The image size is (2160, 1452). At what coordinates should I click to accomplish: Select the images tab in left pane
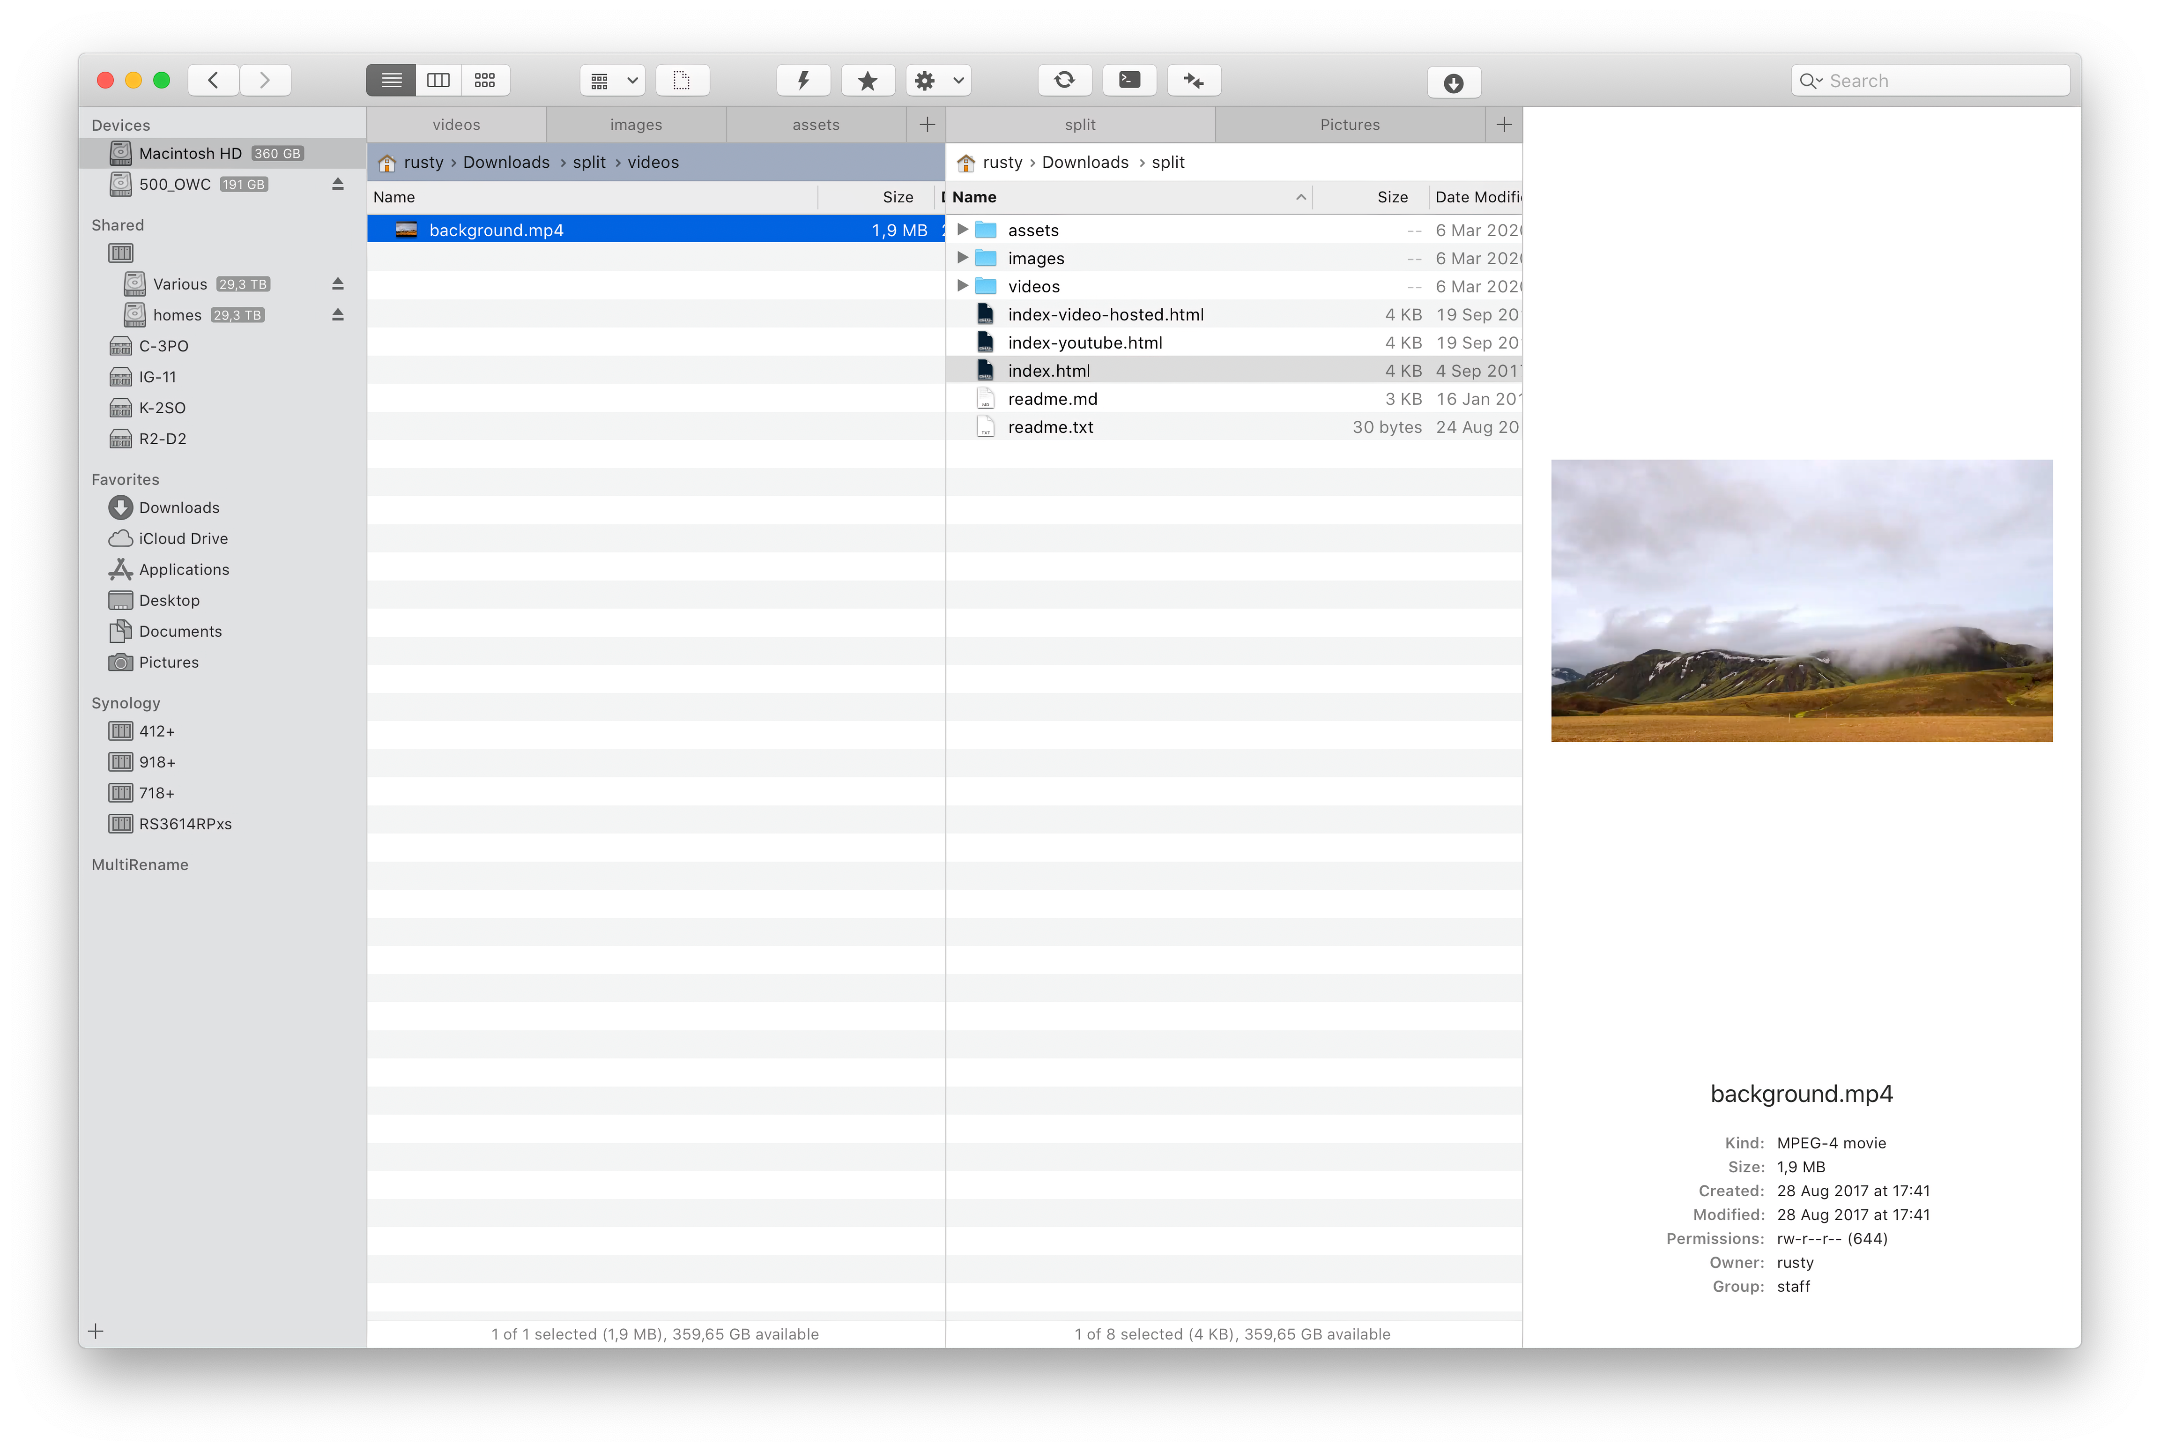[636, 125]
